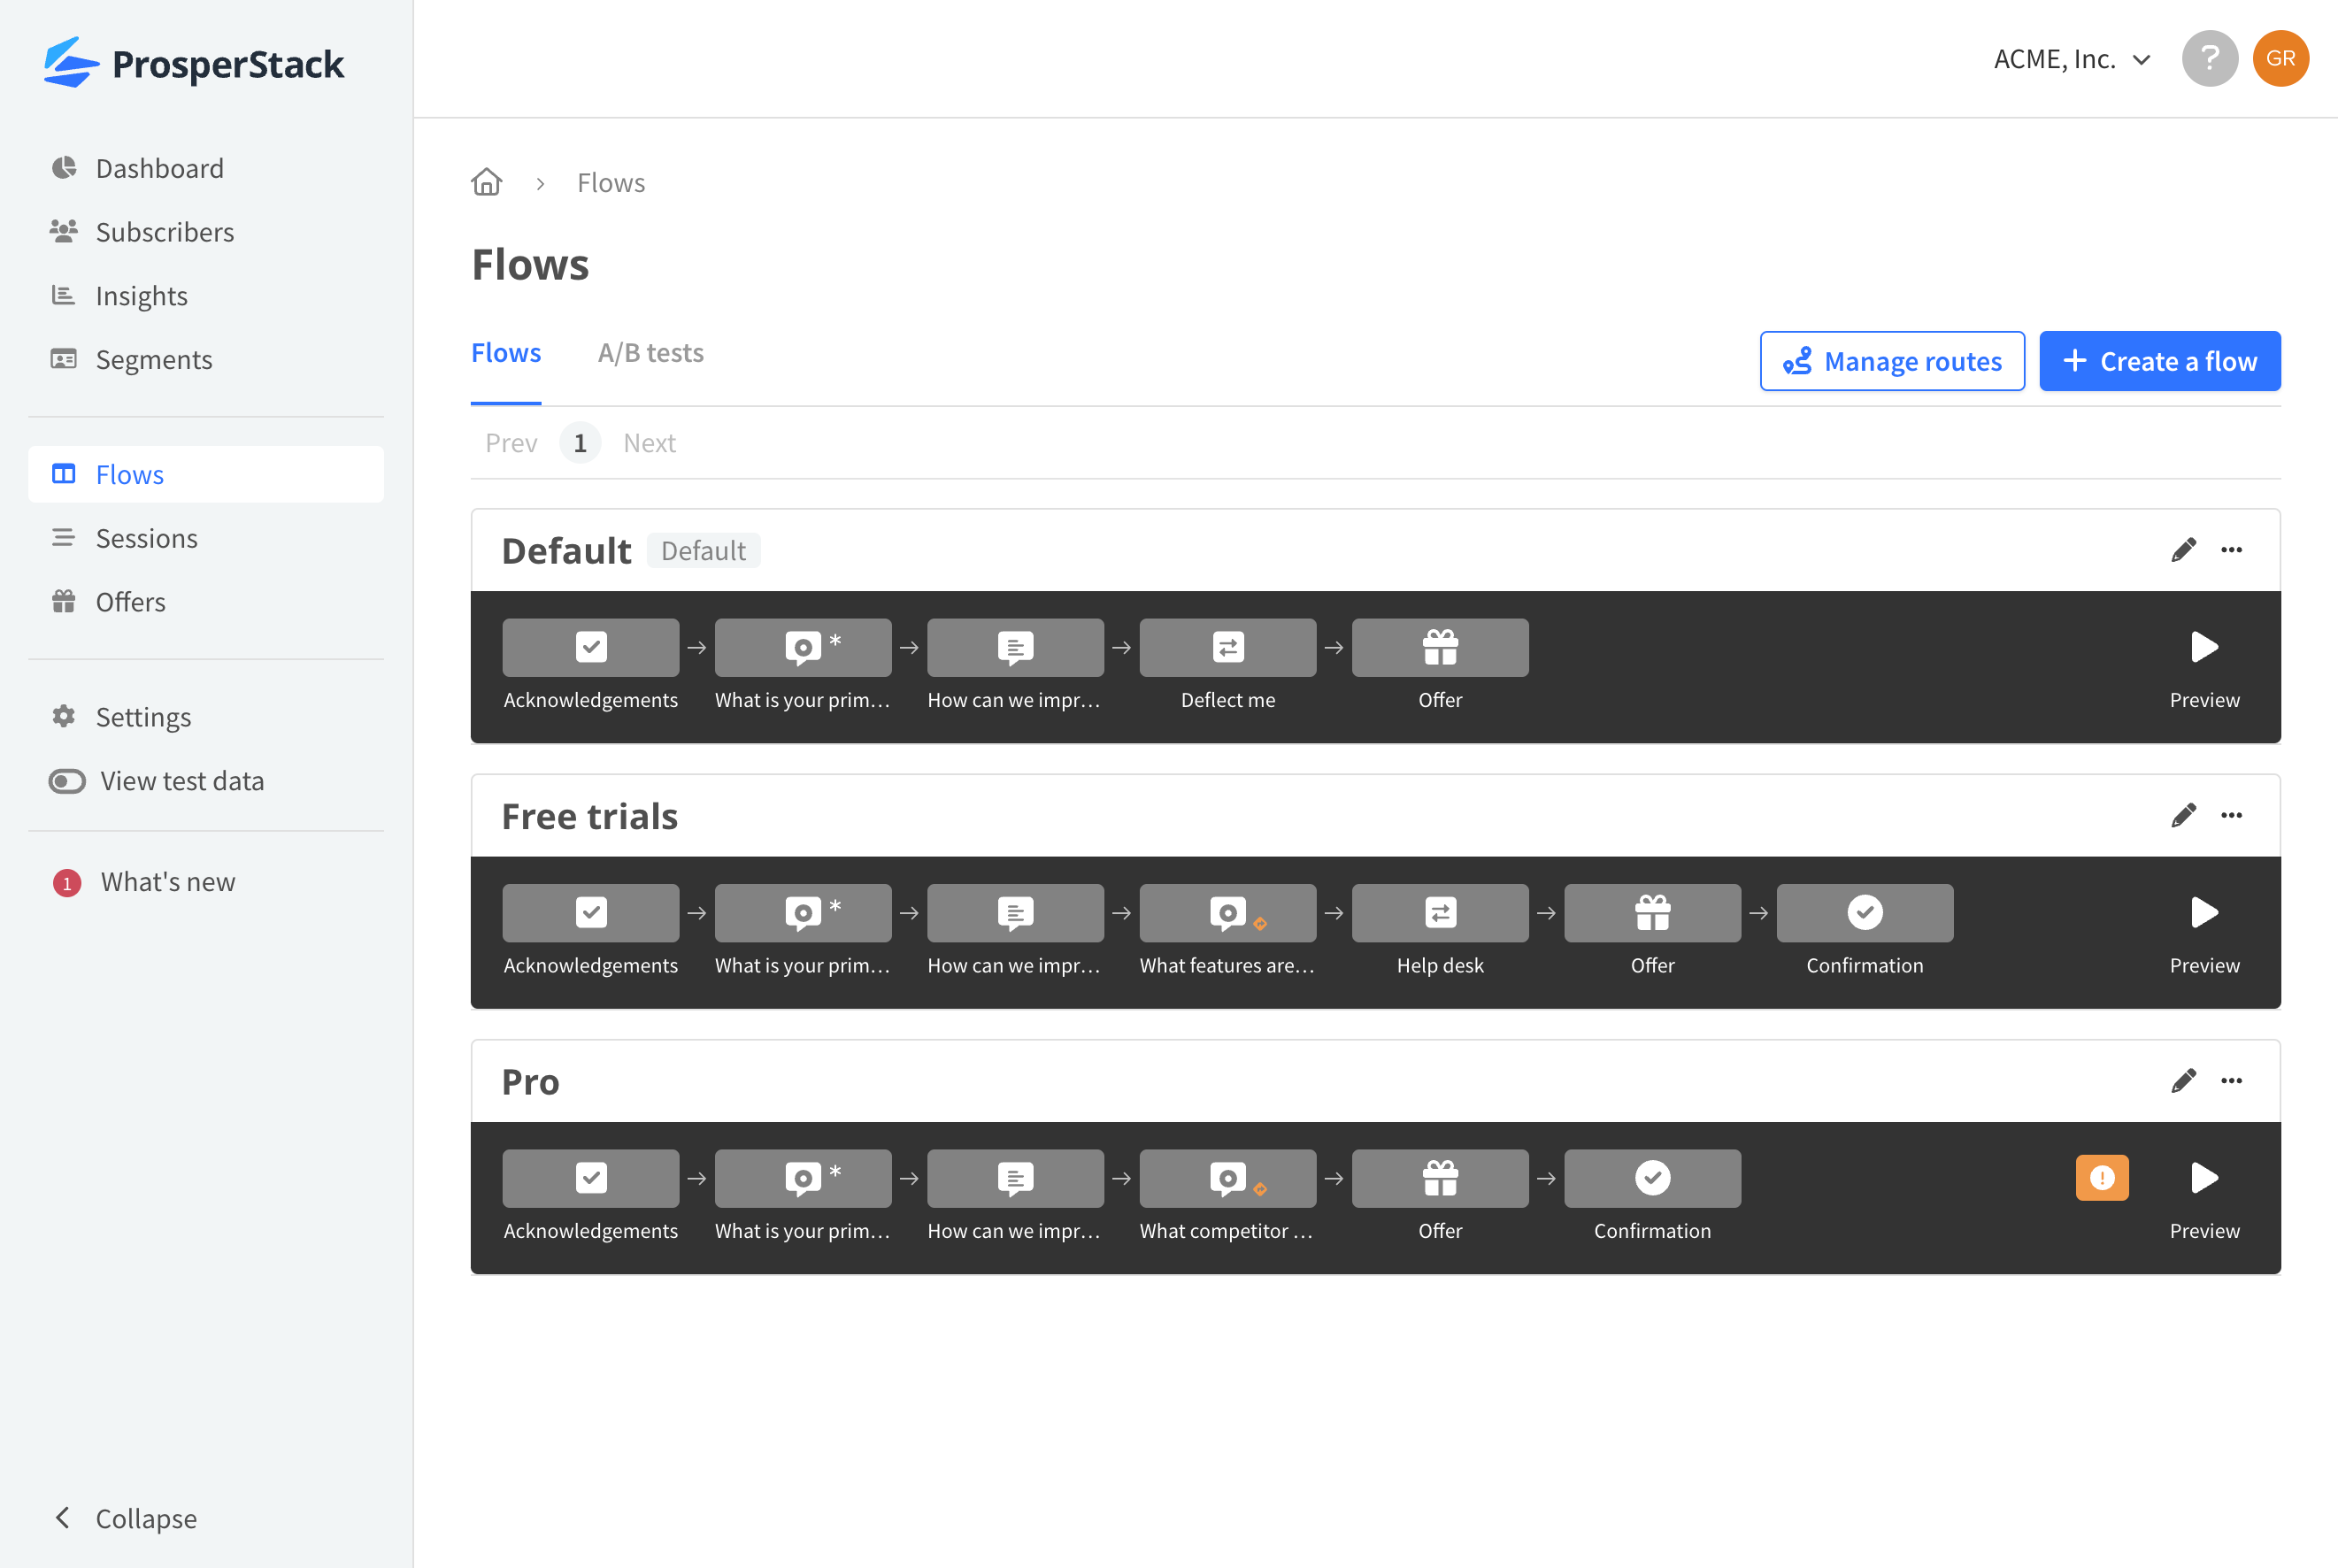Switch to the A/B tests tab
2338x1568 pixels.
coord(650,352)
